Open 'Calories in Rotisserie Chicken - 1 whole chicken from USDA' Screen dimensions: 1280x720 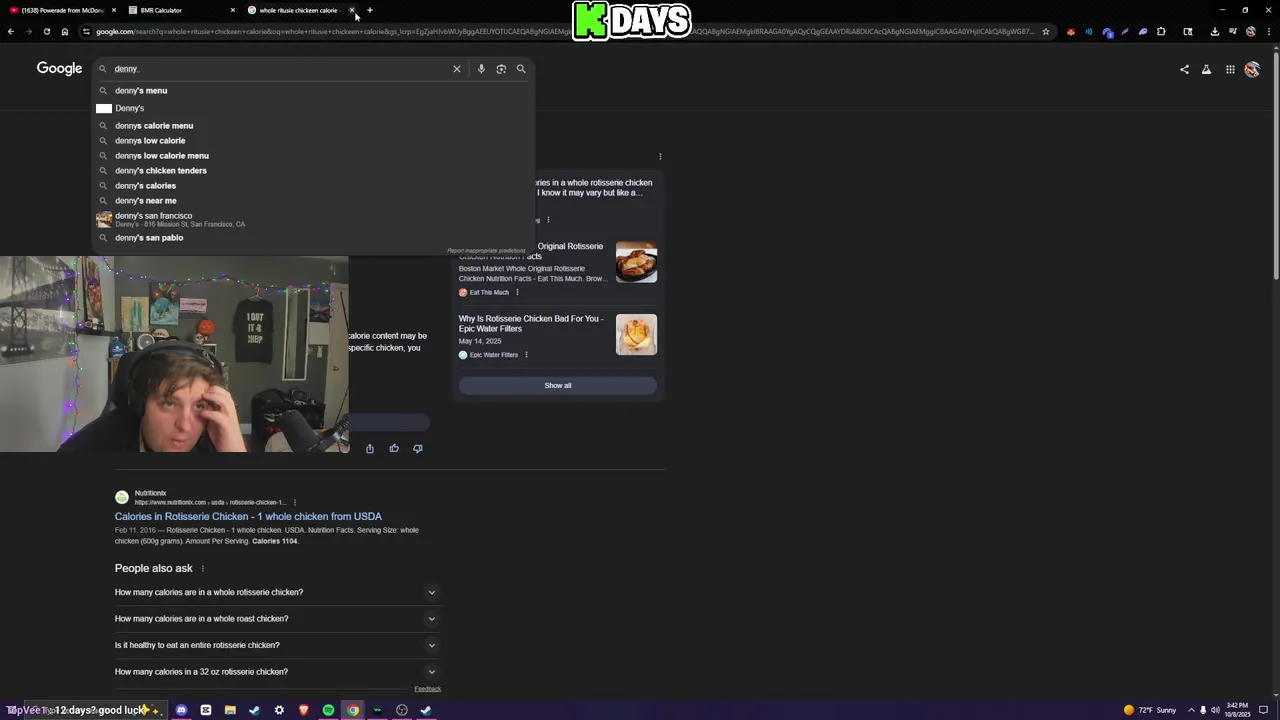point(248,516)
